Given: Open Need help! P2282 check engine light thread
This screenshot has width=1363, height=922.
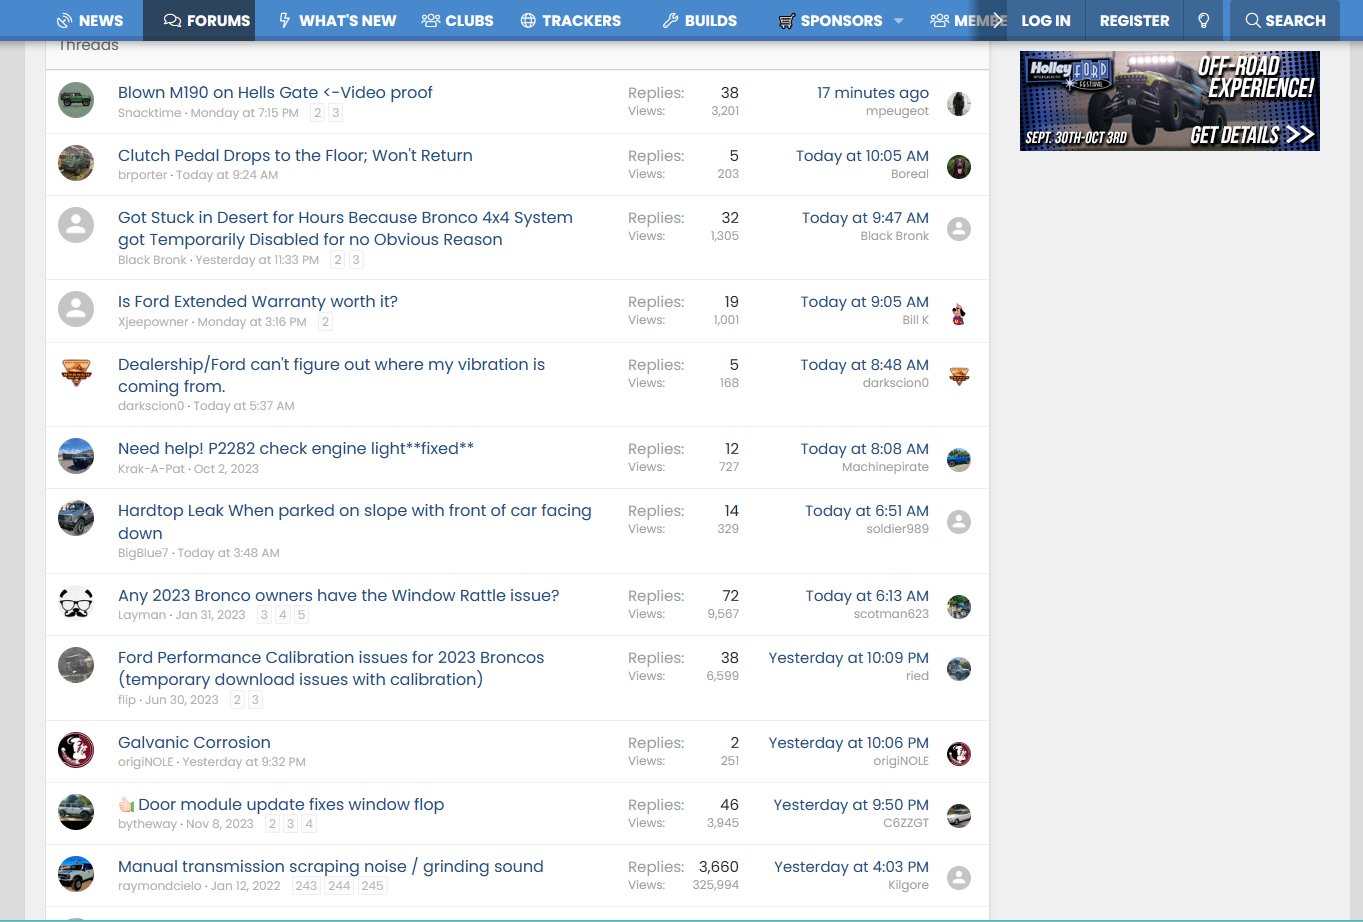Looking at the screenshot, I should pyautogui.click(x=296, y=448).
